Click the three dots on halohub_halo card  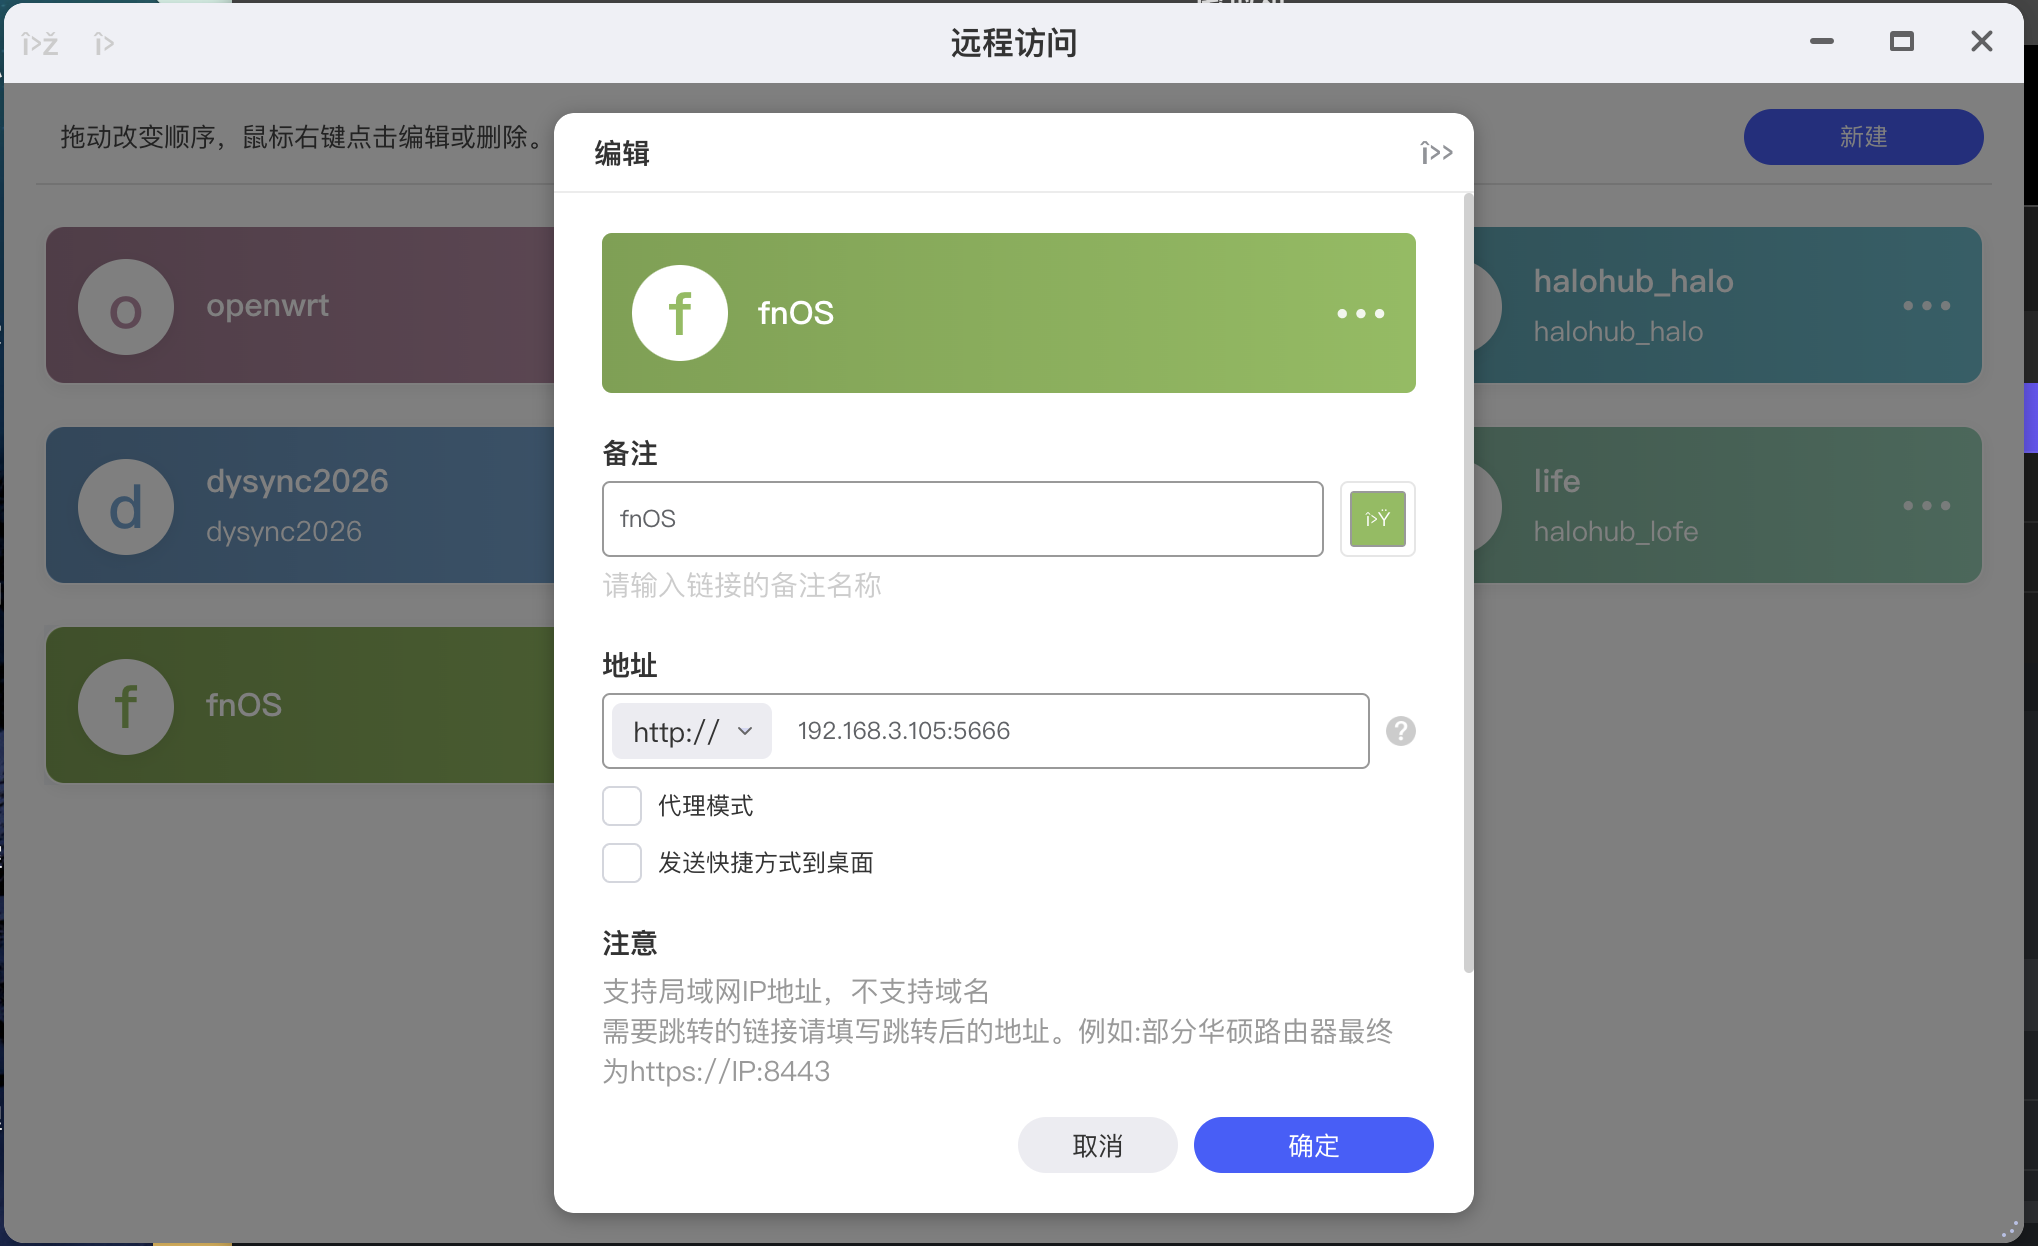1926,306
